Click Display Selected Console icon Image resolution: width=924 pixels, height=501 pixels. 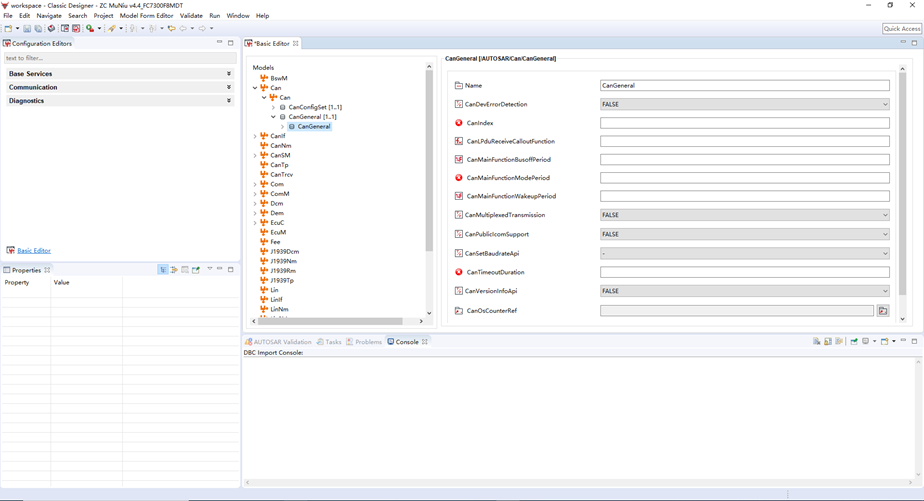[866, 341]
